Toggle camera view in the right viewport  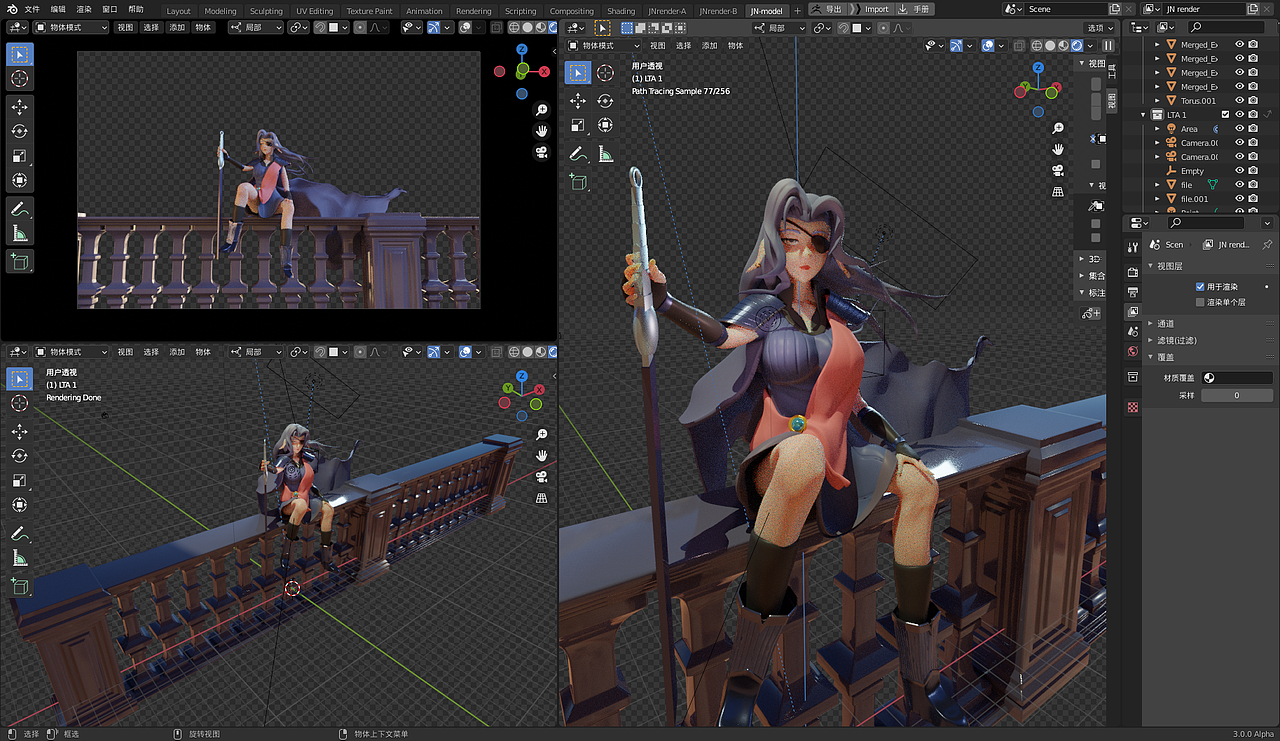click(x=1058, y=171)
